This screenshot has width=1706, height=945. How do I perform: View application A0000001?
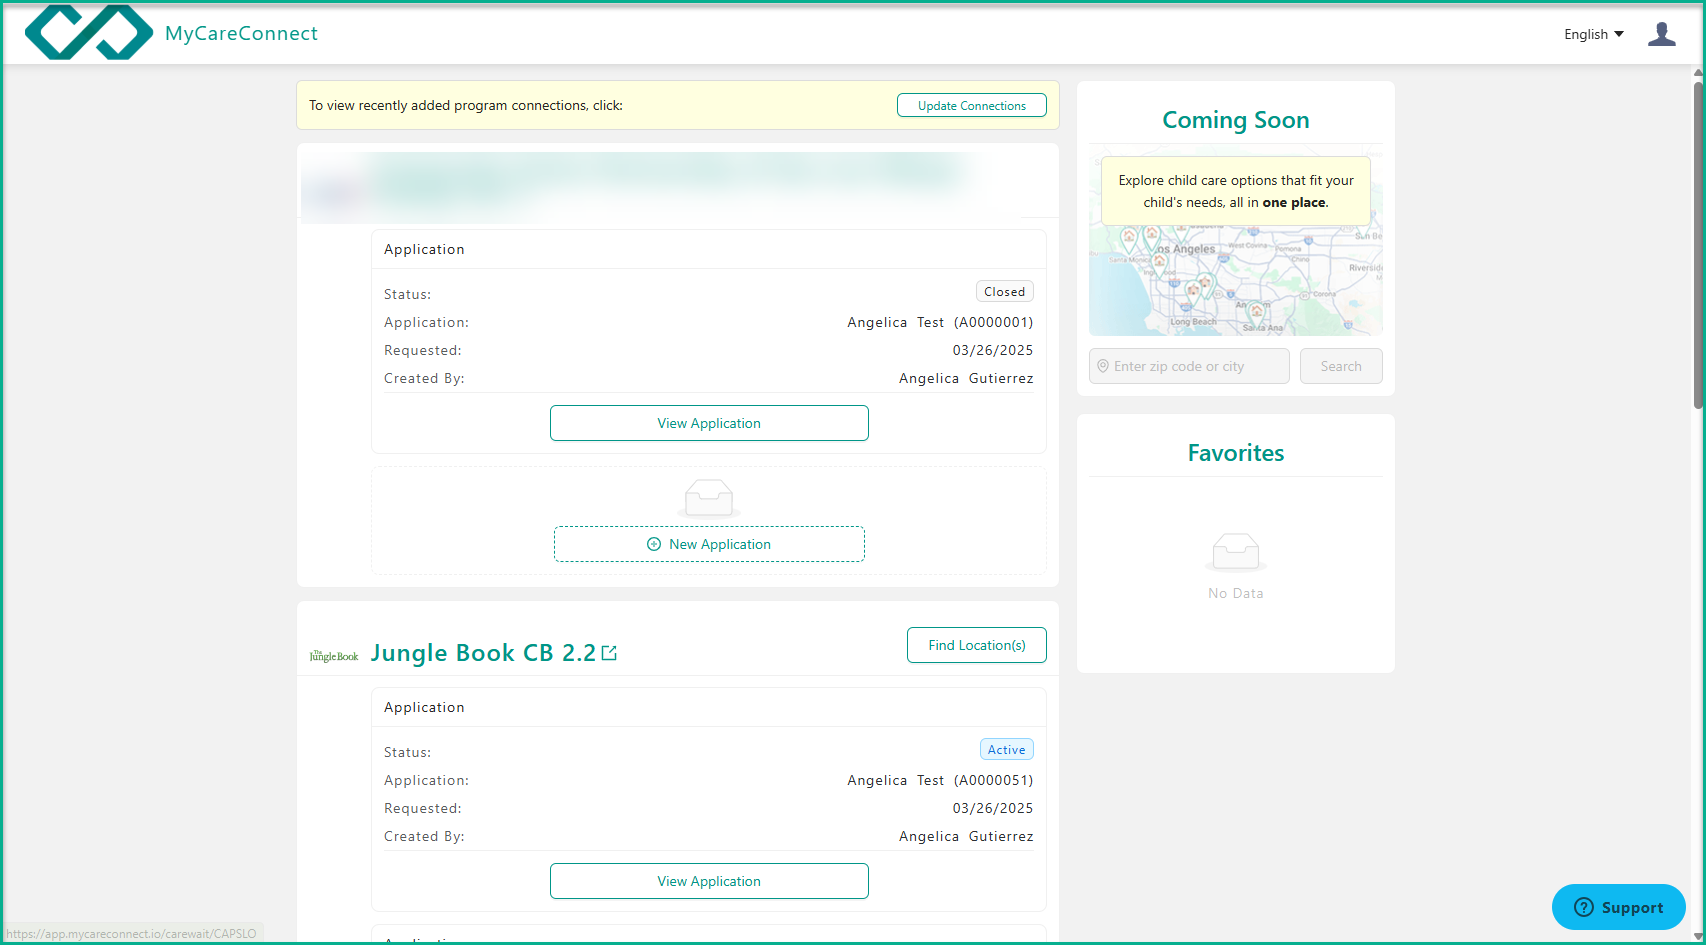709,423
